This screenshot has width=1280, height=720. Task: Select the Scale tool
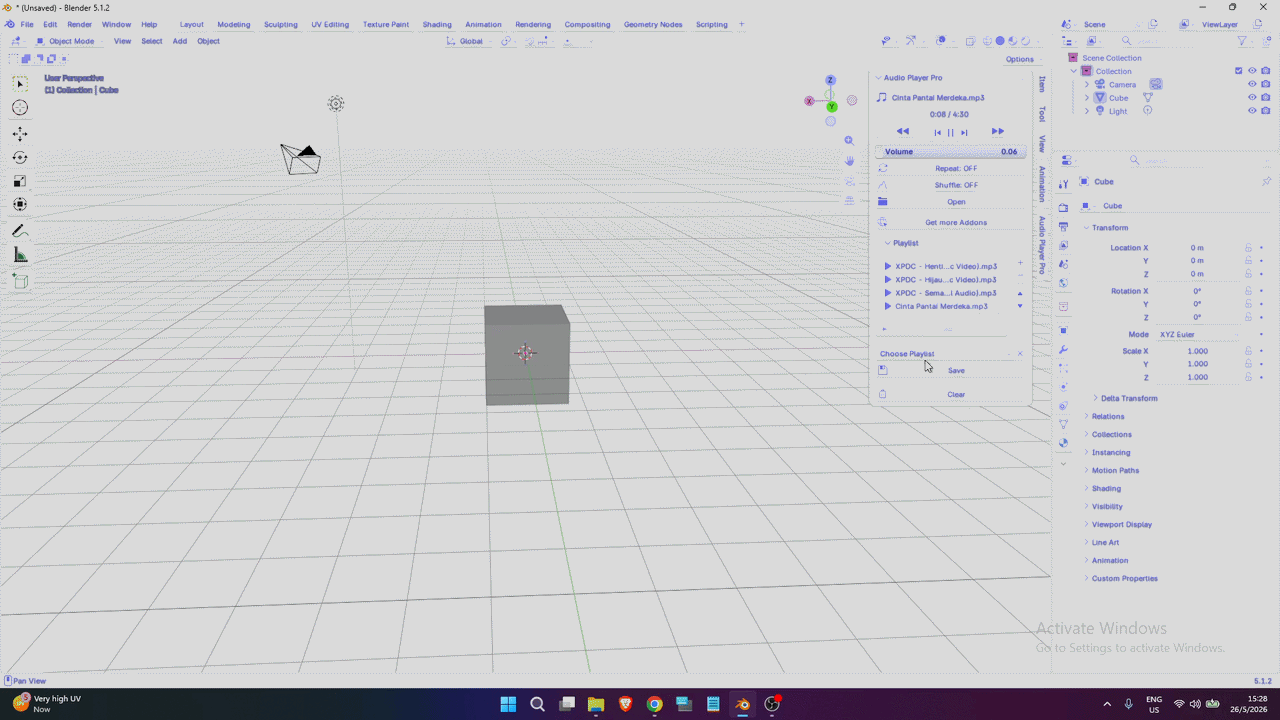click(x=20, y=181)
